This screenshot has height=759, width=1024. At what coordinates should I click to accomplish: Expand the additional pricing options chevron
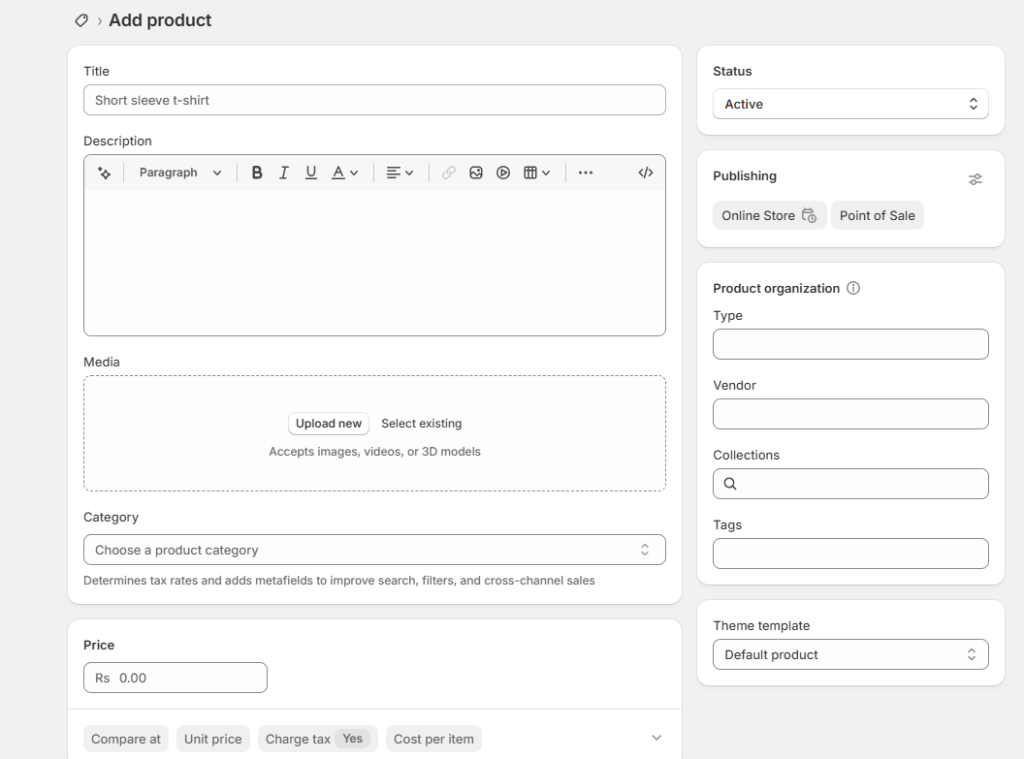(656, 738)
